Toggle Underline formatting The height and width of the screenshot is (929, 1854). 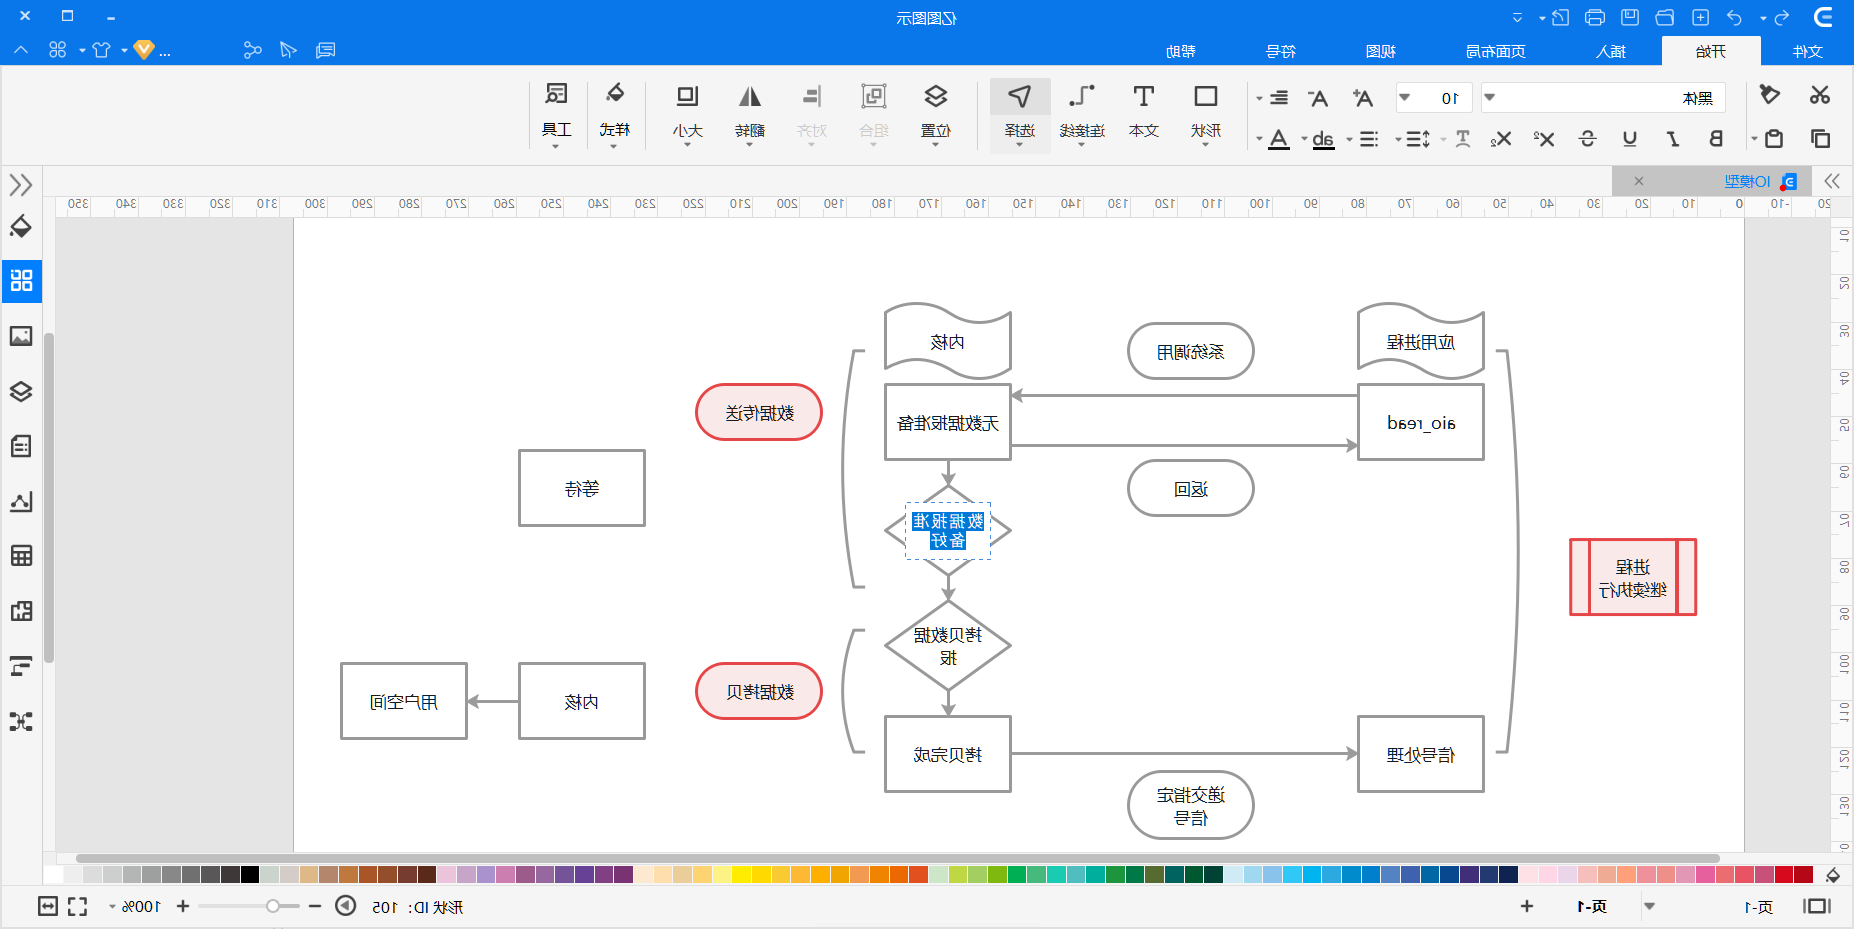(x=1630, y=139)
